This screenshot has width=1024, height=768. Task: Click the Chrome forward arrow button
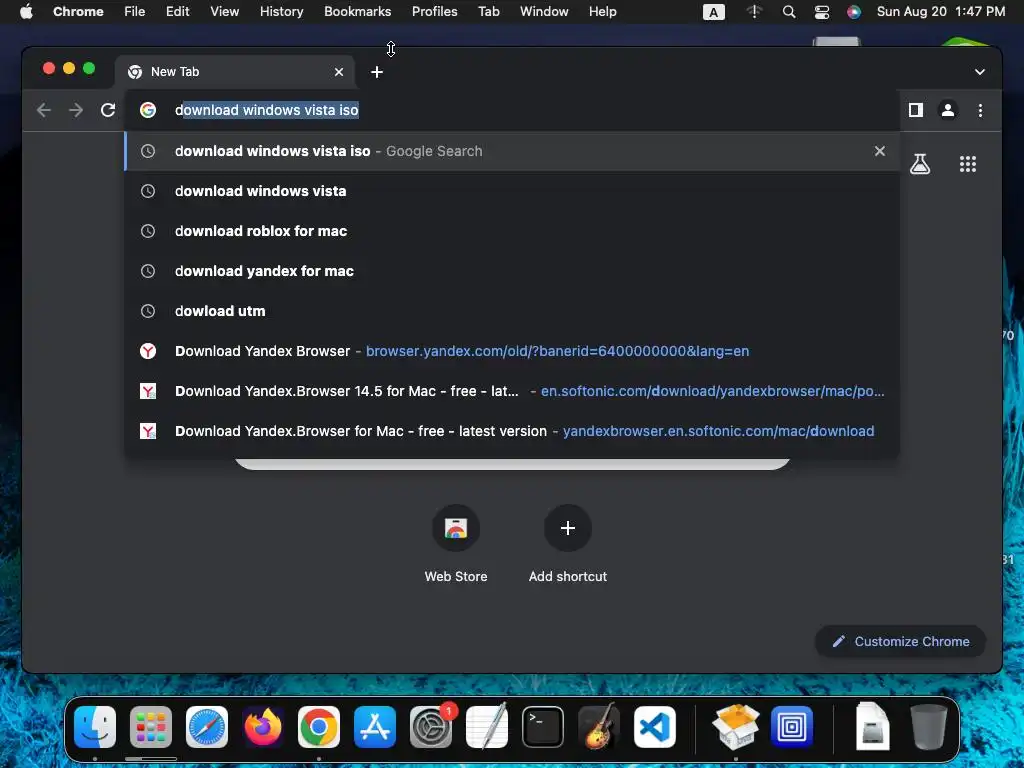[x=76, y=110]
